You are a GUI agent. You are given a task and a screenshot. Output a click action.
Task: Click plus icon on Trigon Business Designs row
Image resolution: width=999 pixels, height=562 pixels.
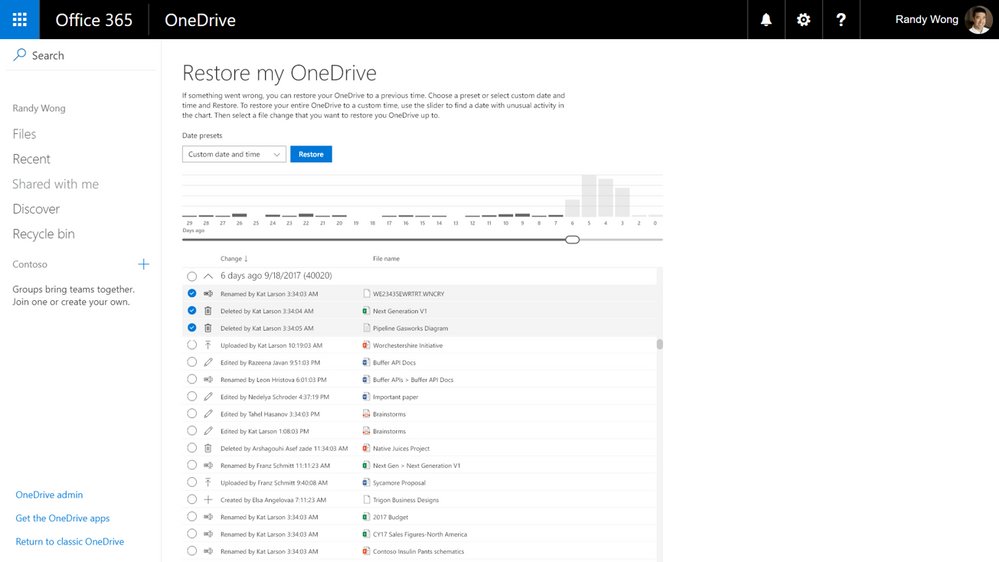[208, 500]
